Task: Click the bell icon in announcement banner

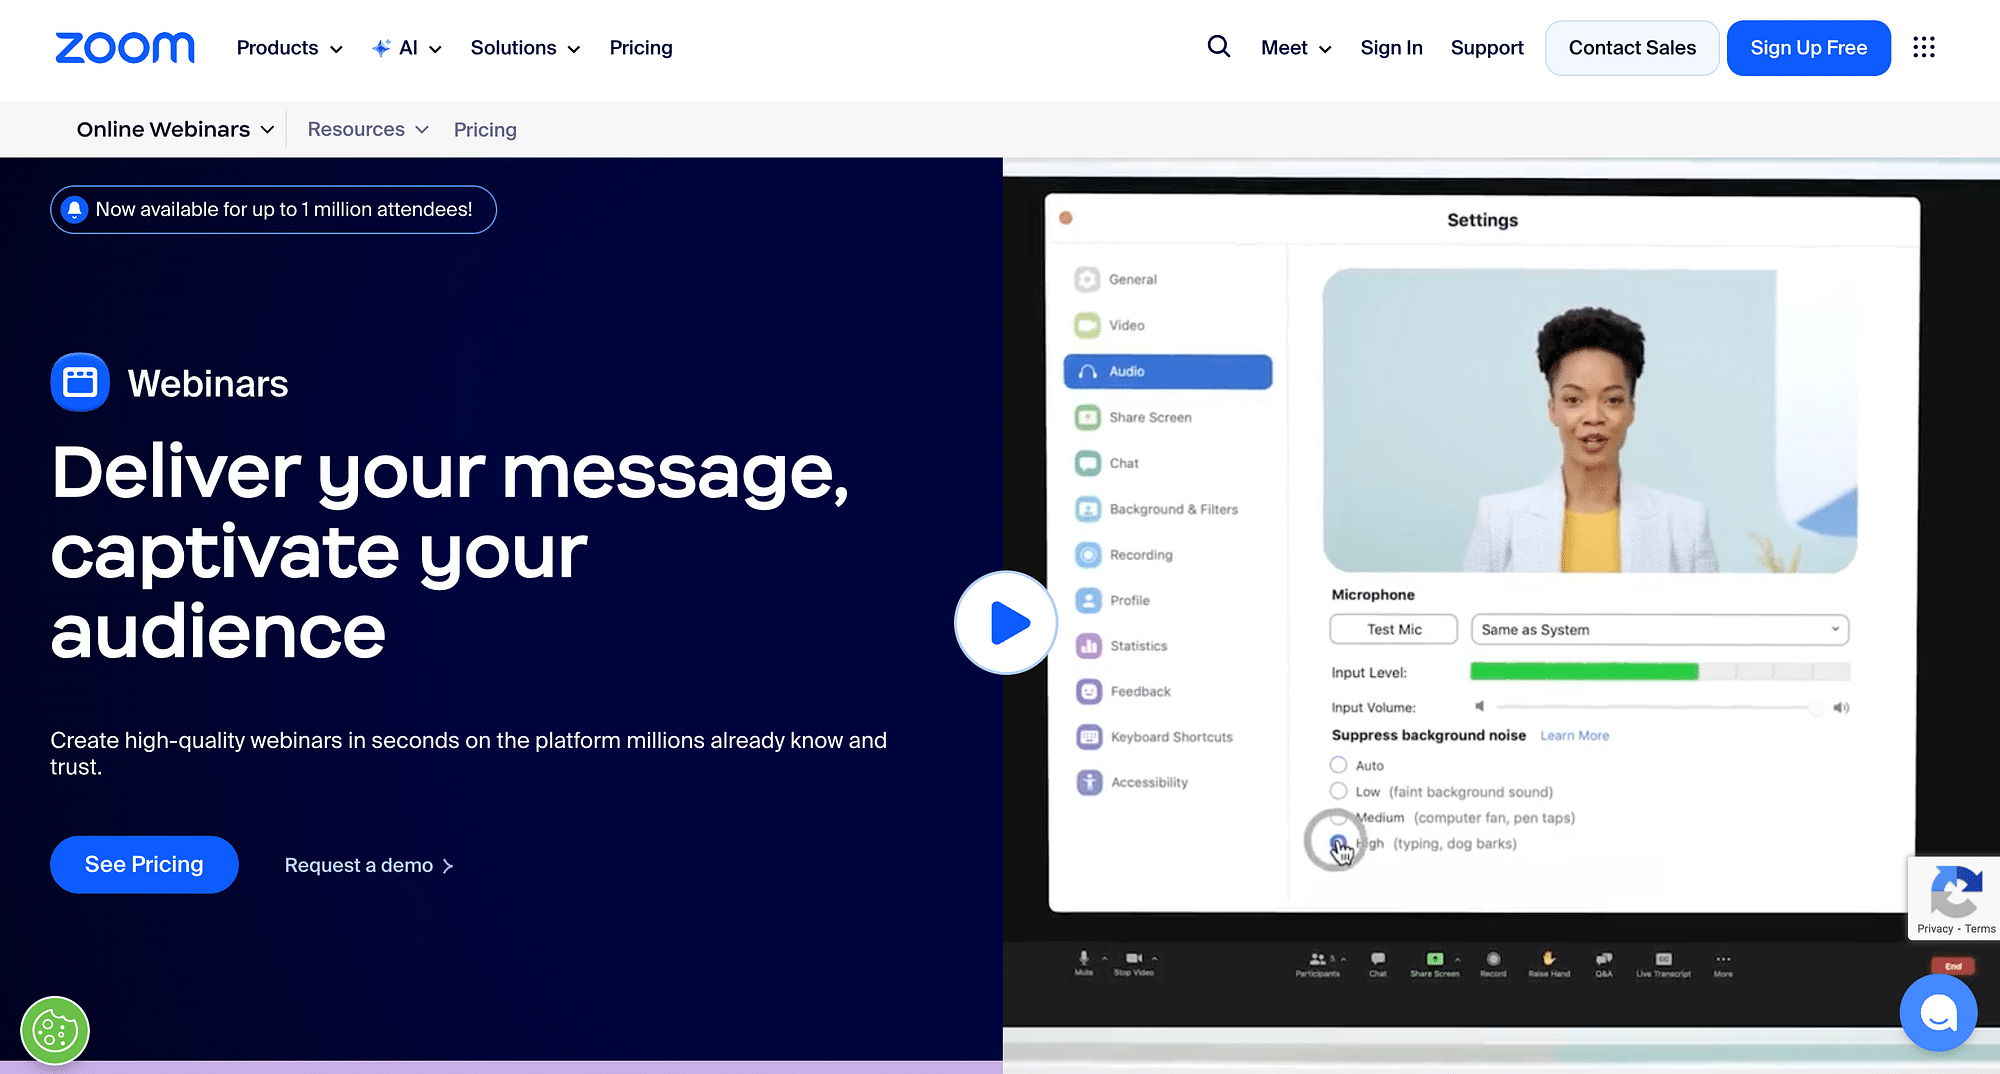Action: tap(74, 209)
